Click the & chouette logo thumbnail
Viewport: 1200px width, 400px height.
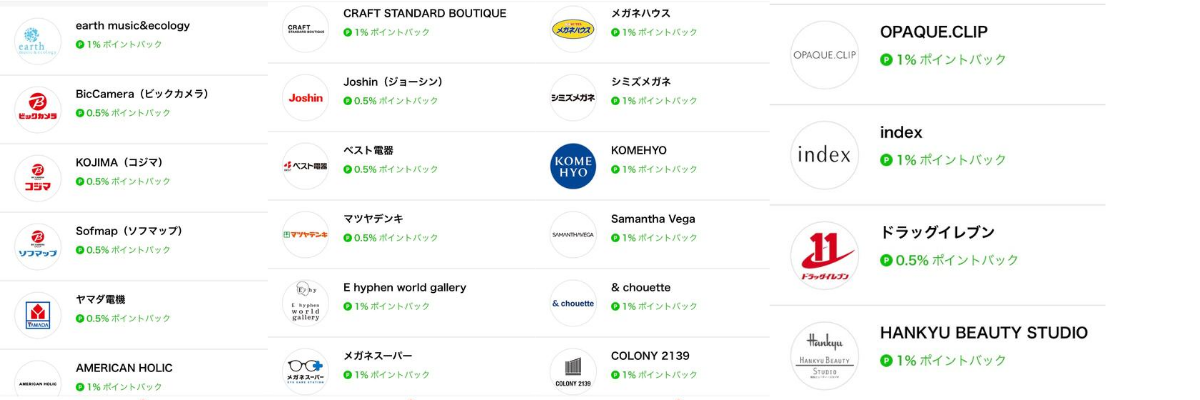(x=573, y=303)
